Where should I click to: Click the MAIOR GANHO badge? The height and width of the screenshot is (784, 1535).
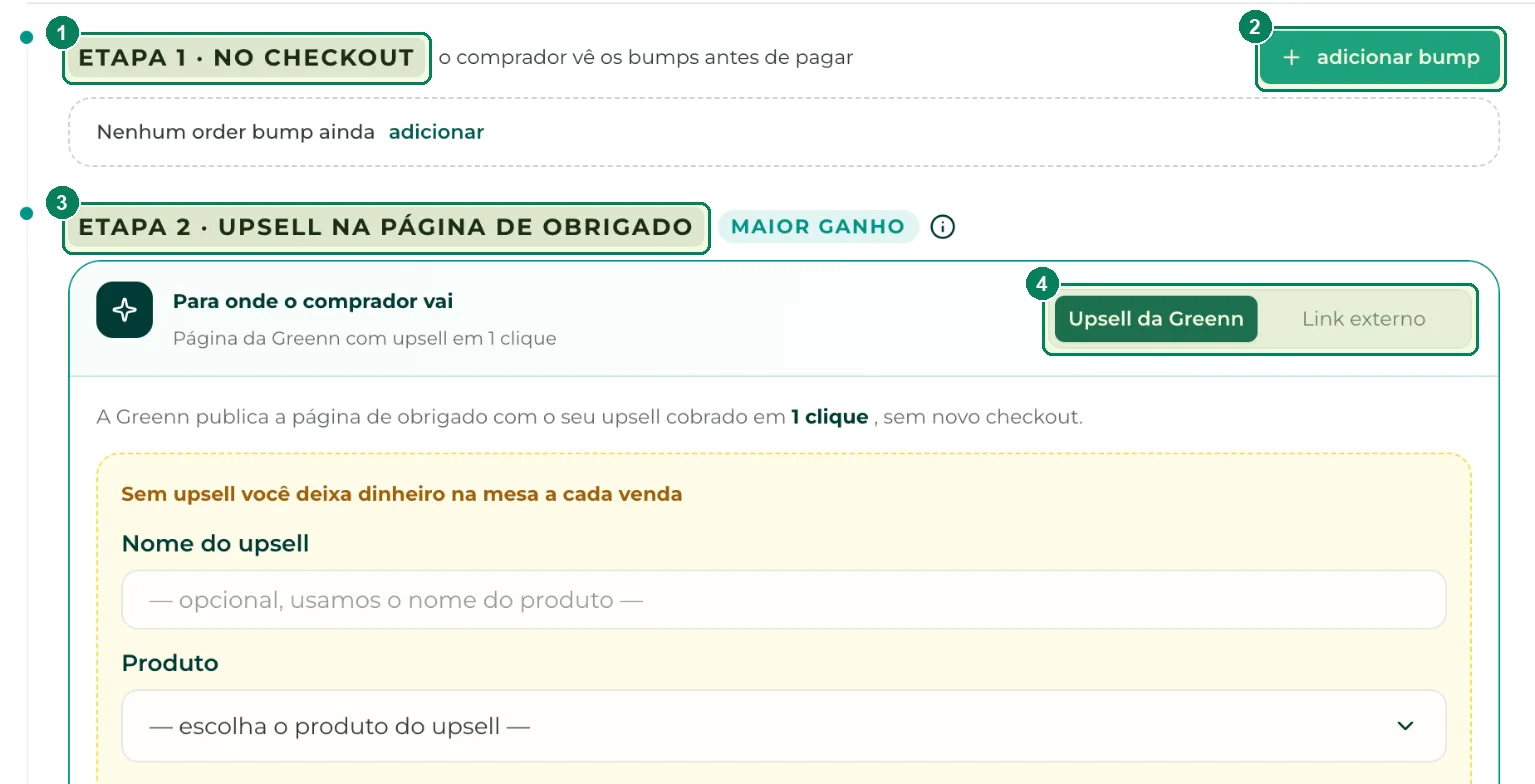pyautogui.click(x=818, y=227)
